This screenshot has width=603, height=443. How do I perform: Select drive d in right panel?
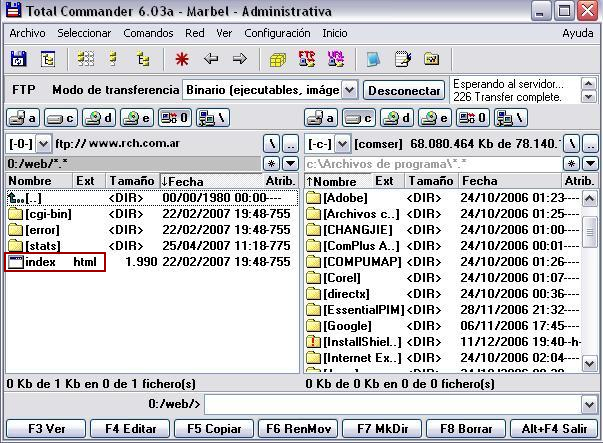click(396, 118)
